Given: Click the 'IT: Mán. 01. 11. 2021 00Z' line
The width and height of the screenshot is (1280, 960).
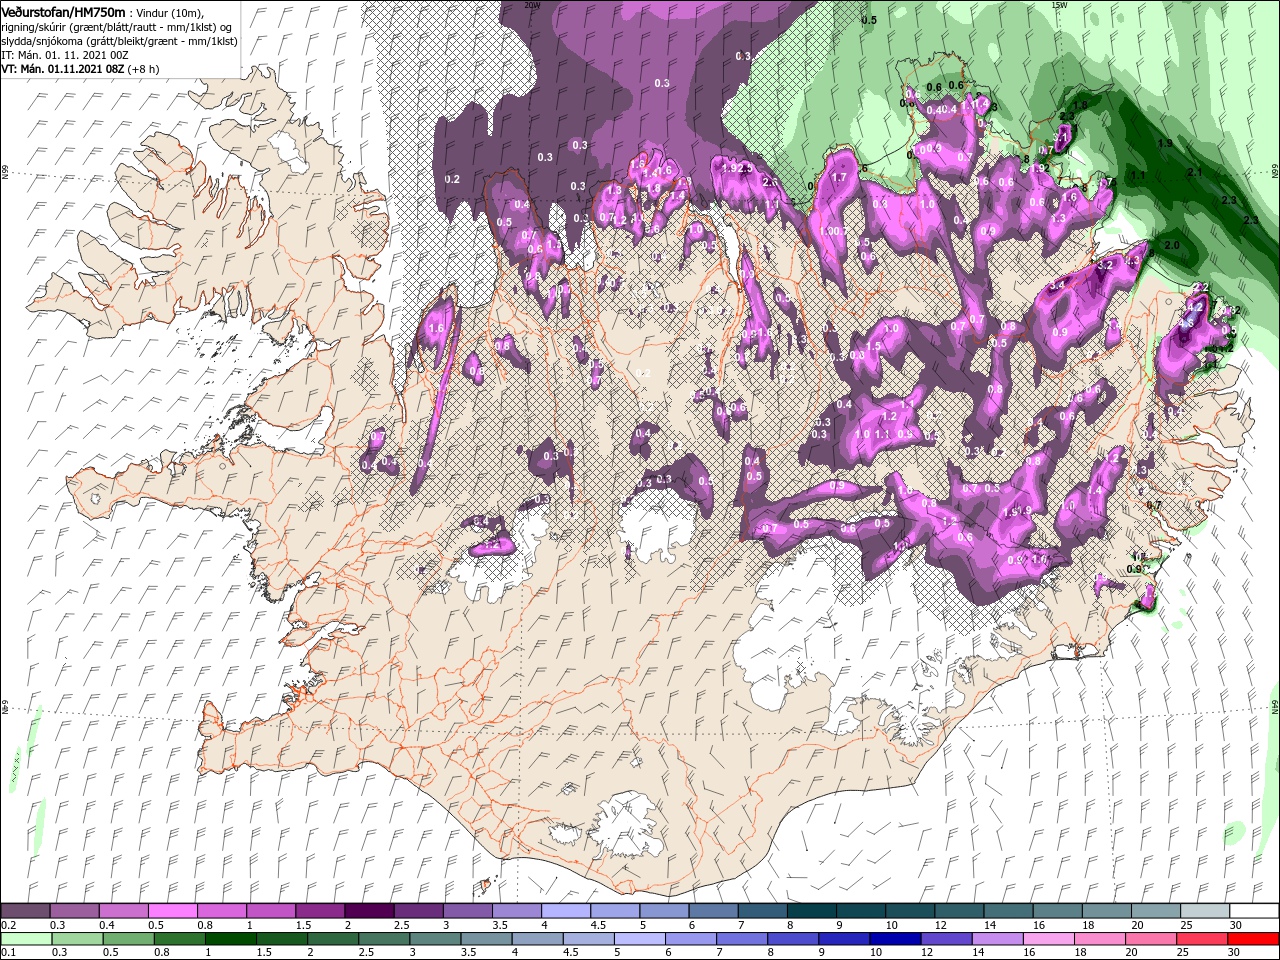Looking at the screenshot, I should point(63,55).
